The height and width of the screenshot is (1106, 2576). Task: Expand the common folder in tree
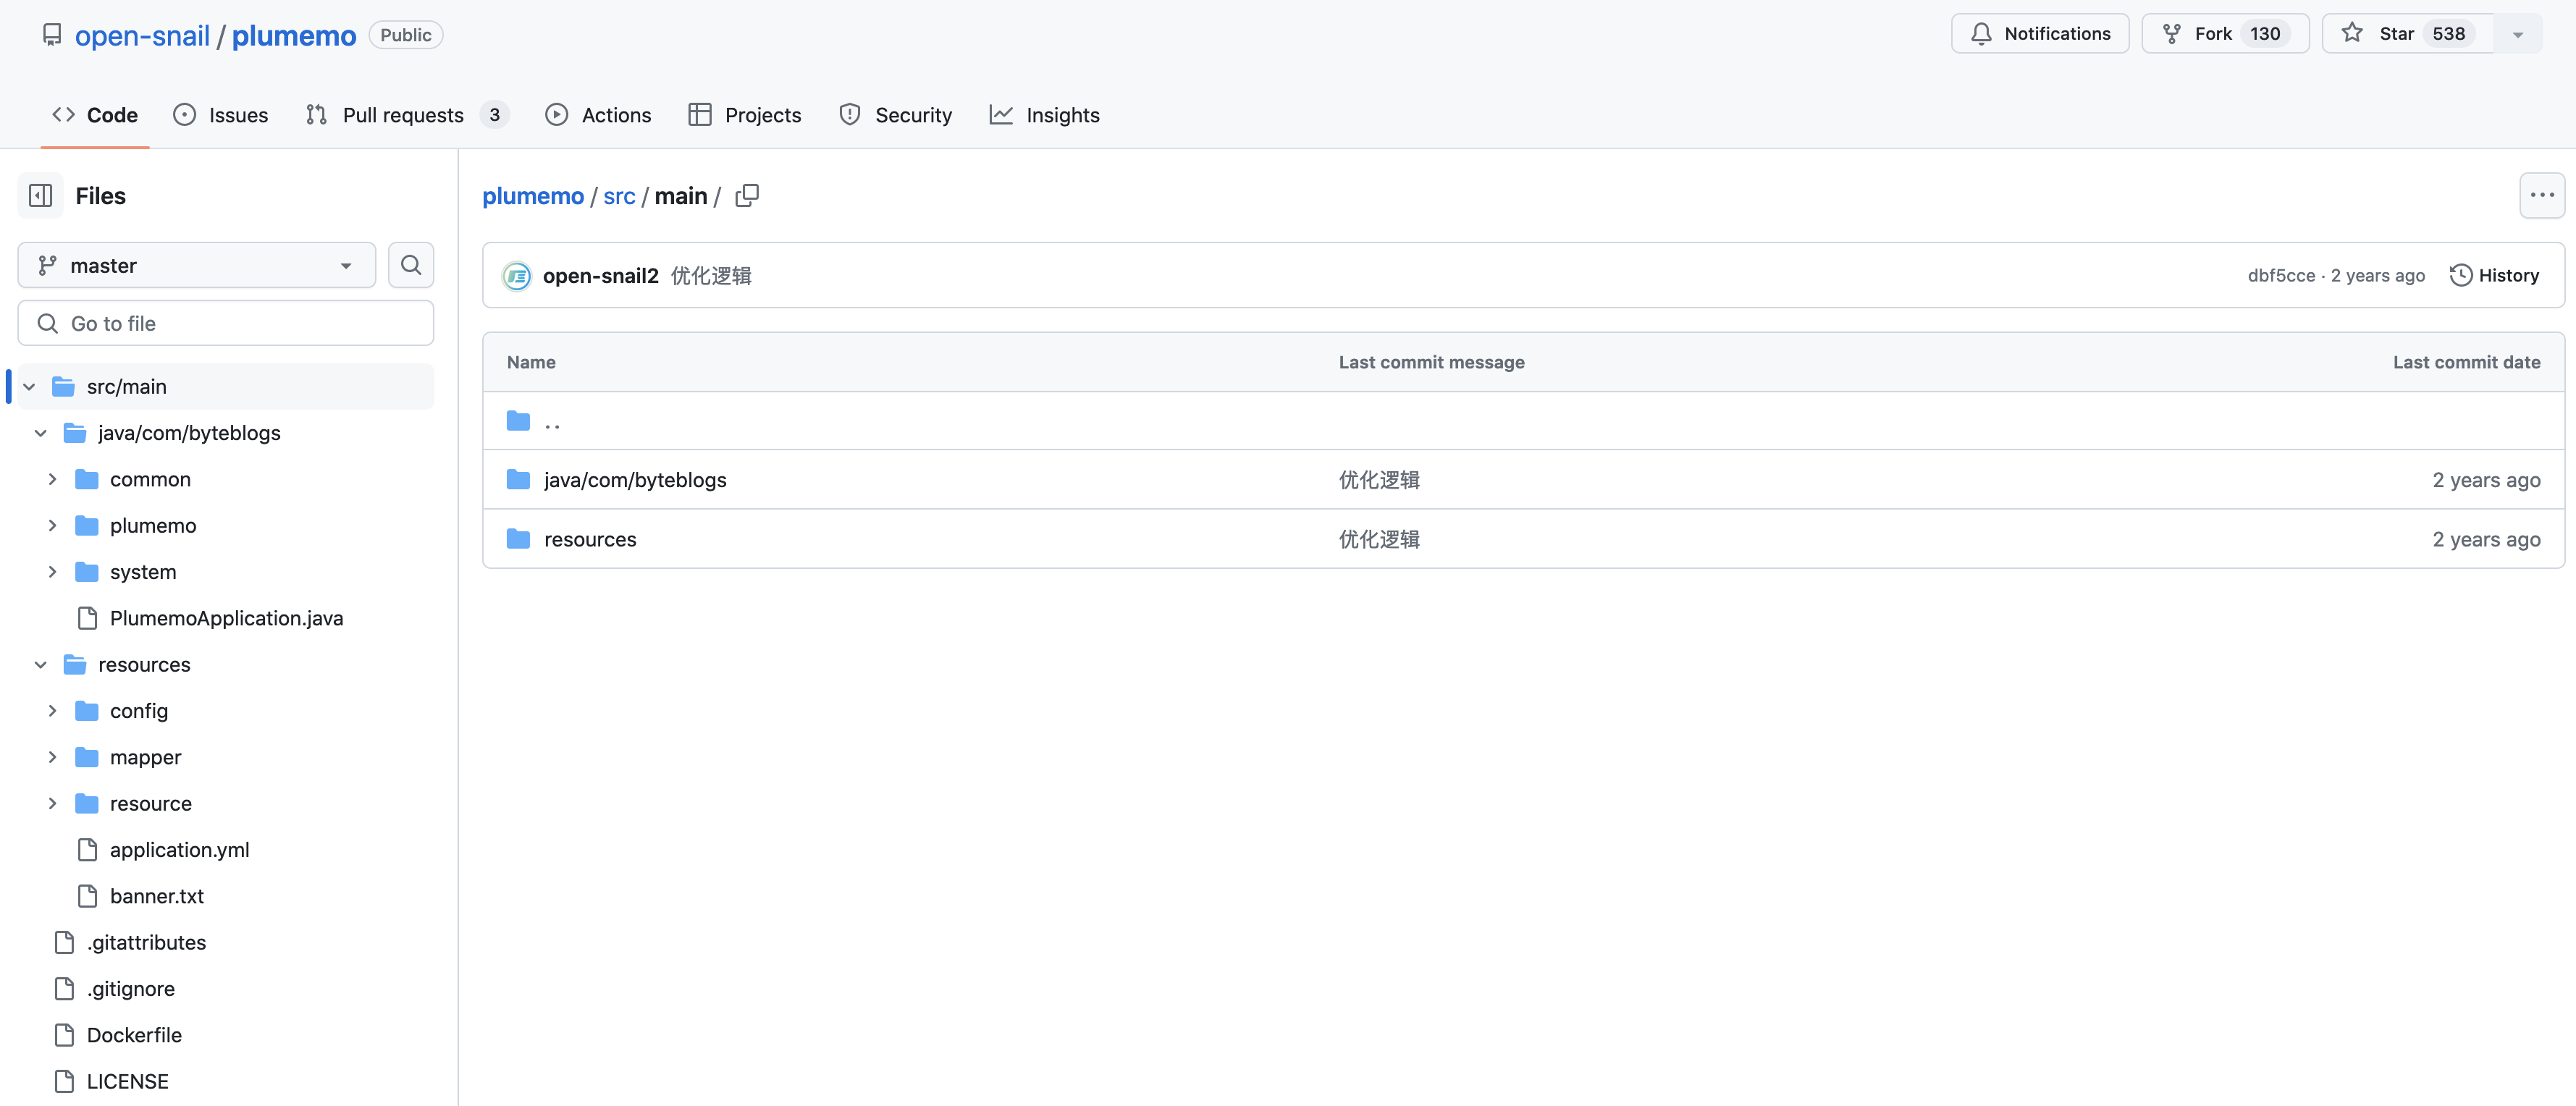coord(52,480)
